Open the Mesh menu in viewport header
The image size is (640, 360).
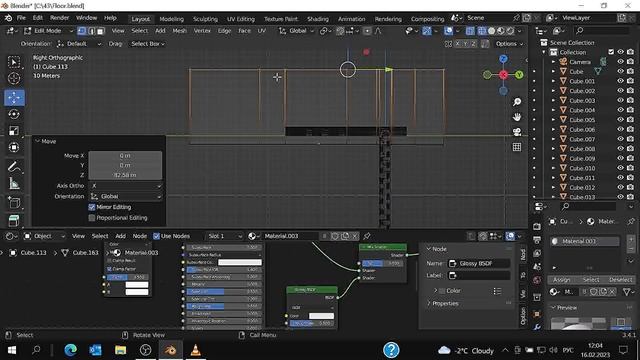tap(179, 31)
